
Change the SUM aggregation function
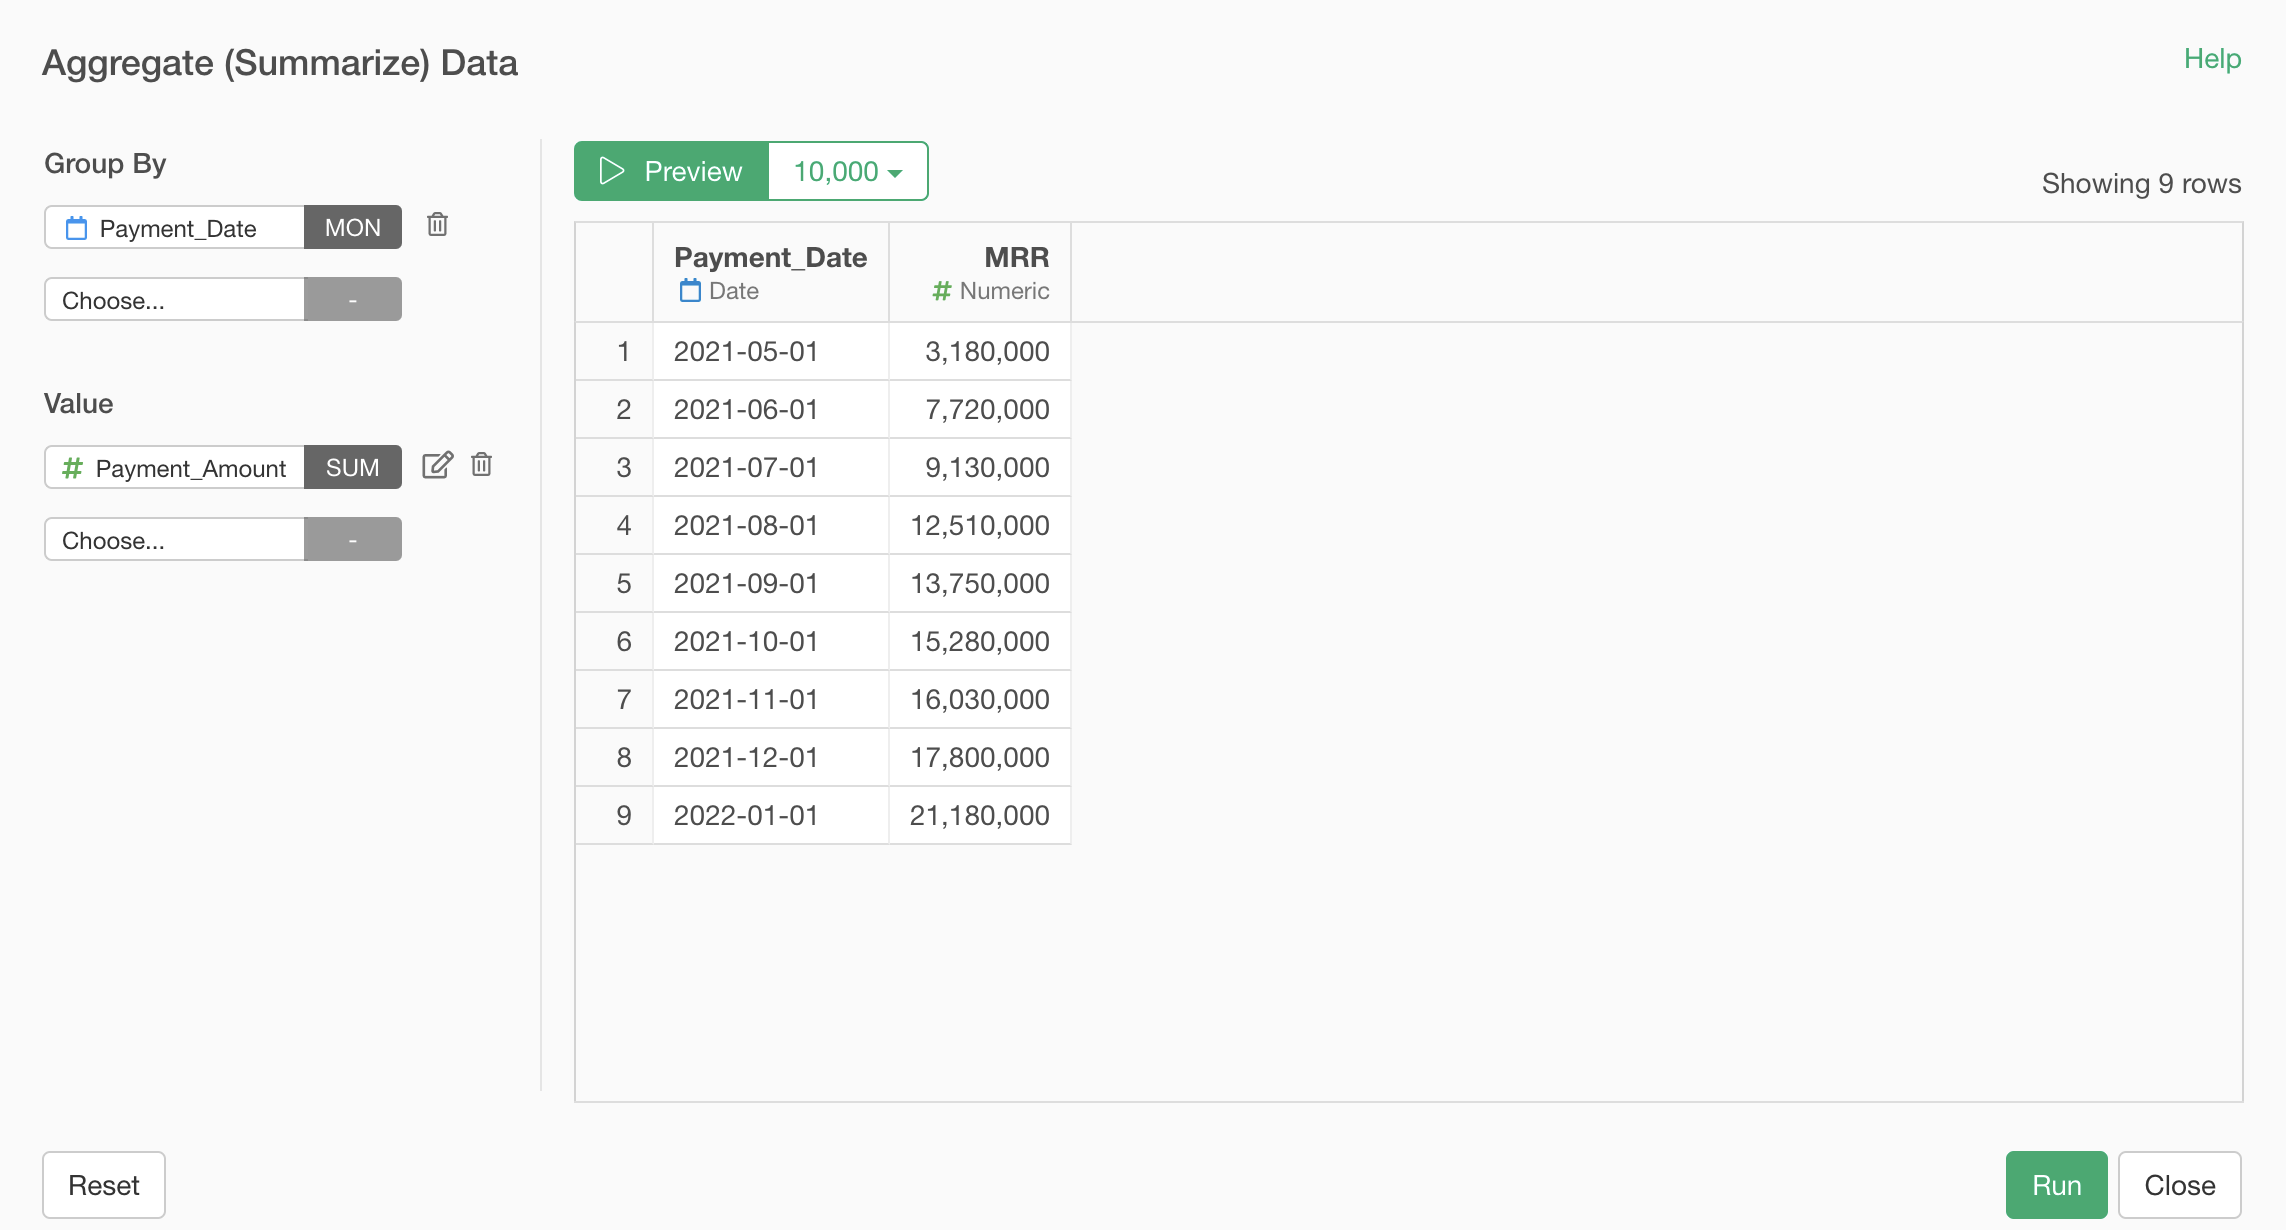352,467
